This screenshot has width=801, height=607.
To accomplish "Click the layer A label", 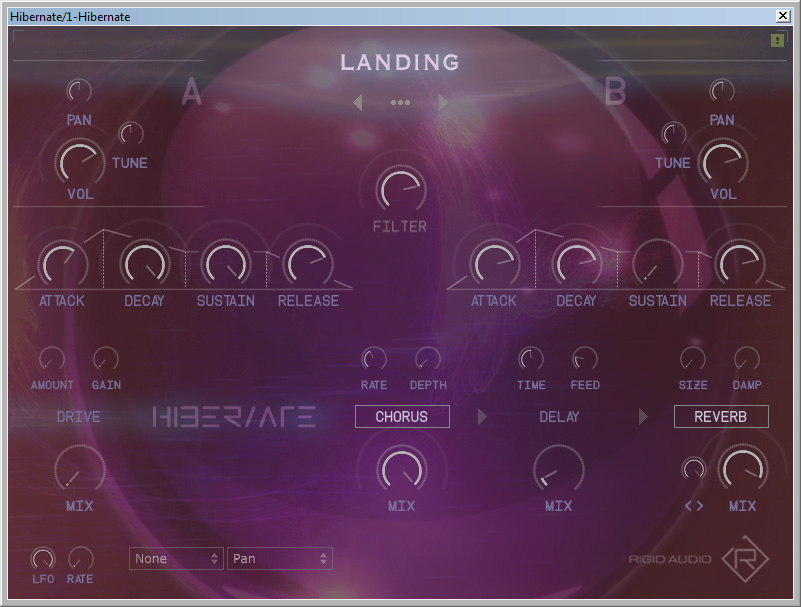I will point(192,92).
